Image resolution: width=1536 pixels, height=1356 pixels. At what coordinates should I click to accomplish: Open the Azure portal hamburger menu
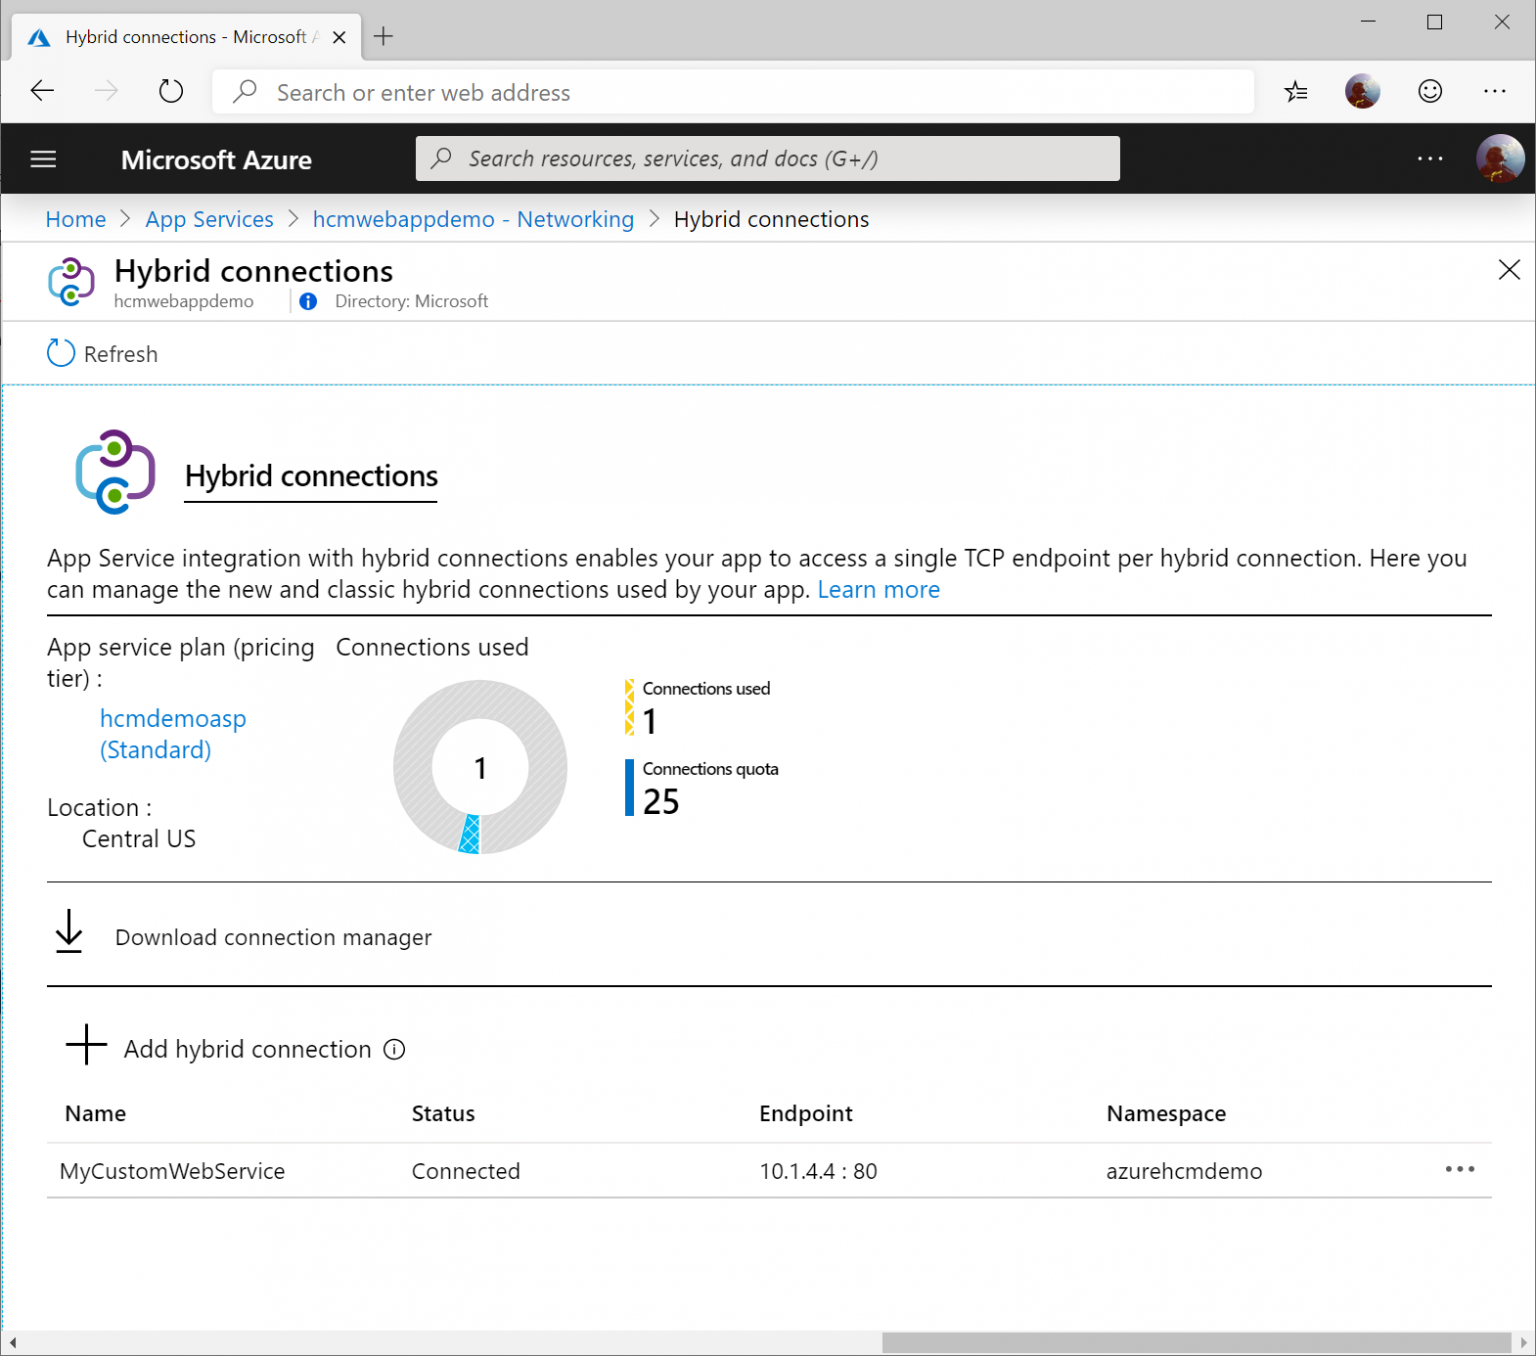(x=42, y=158)
